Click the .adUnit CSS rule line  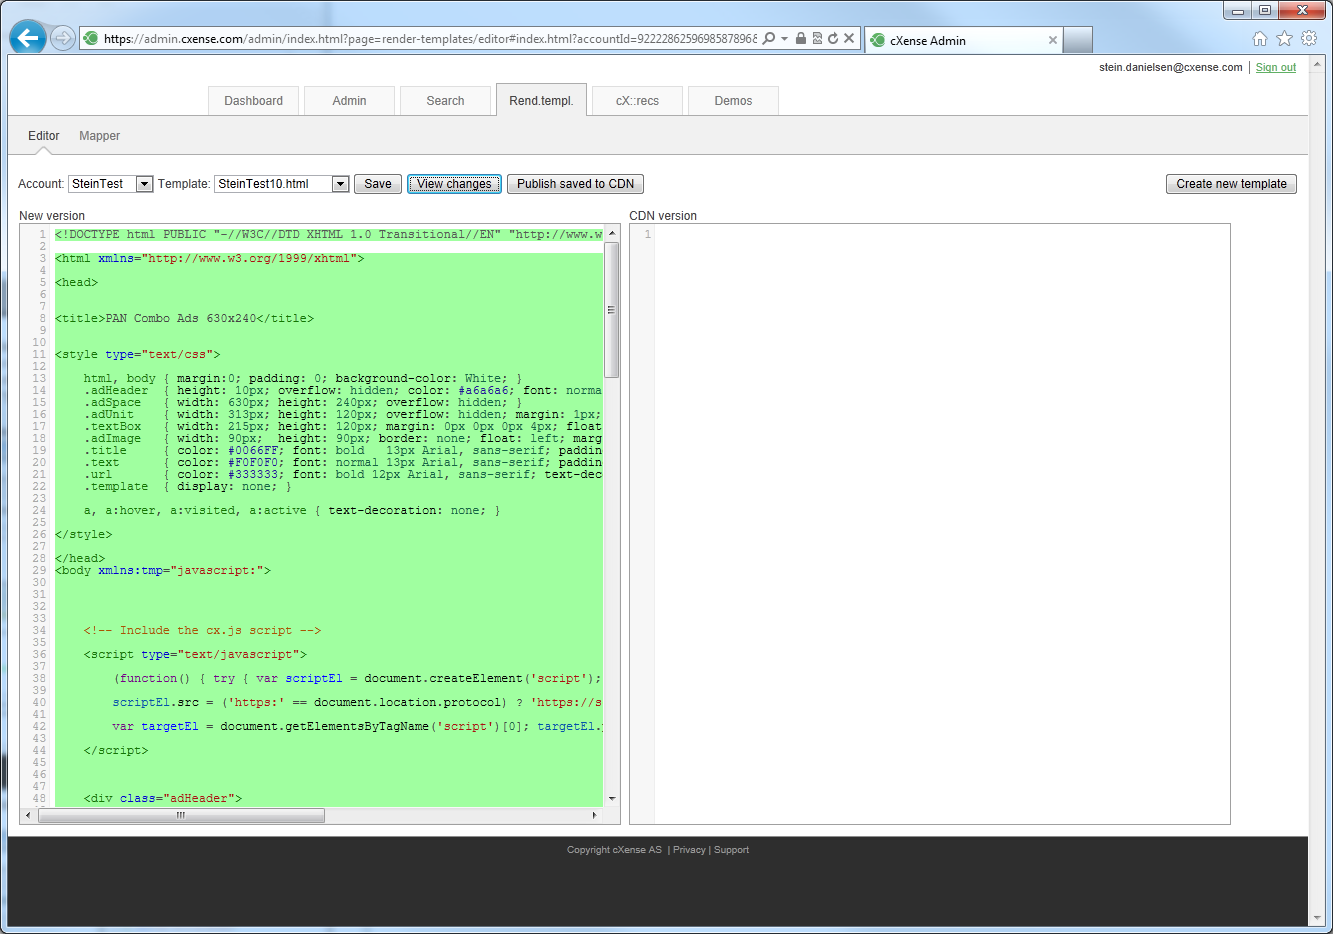343,414
